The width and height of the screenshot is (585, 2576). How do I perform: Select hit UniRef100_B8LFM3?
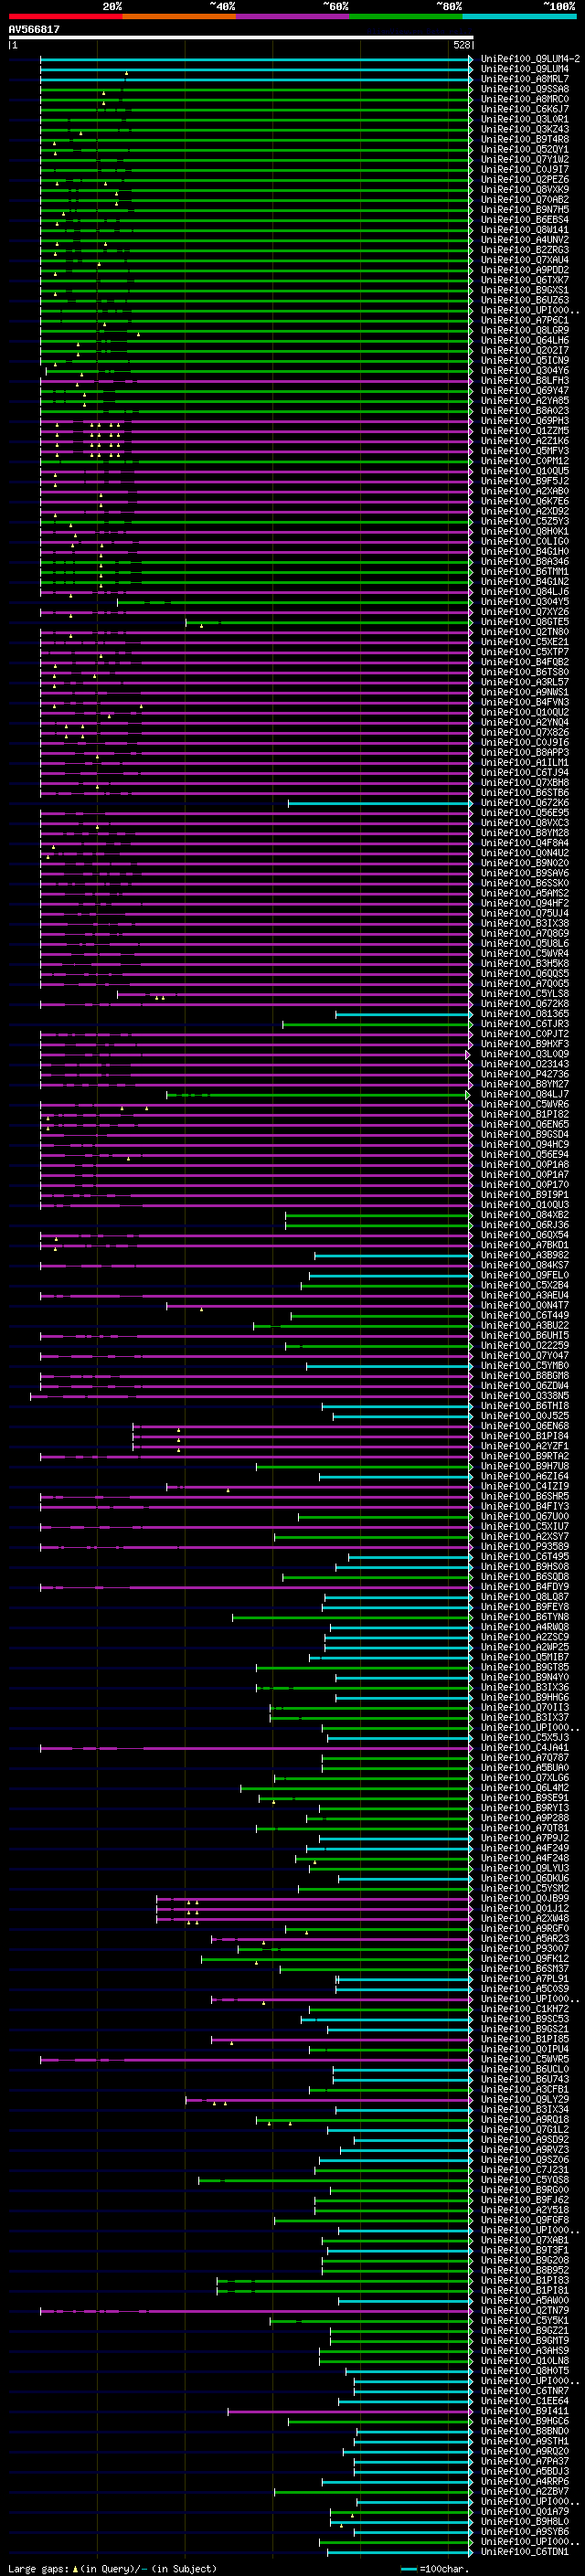pos(524,381)
